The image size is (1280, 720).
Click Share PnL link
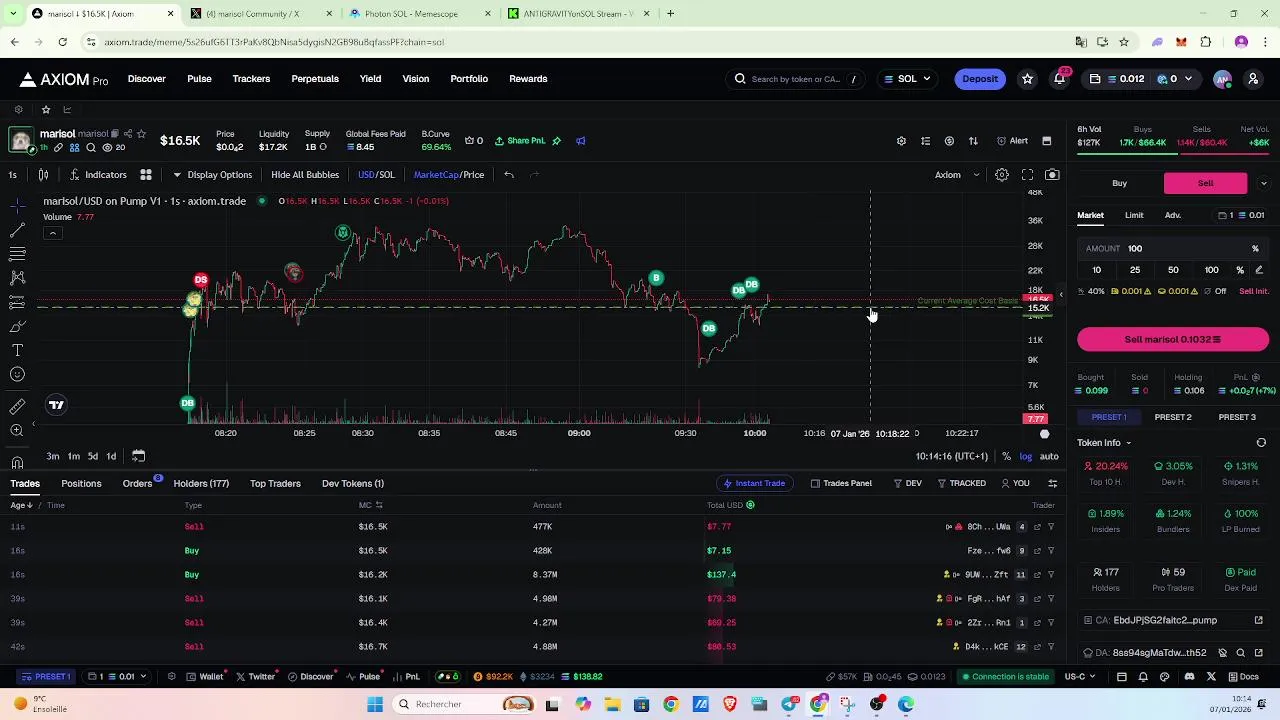point(520,141)
